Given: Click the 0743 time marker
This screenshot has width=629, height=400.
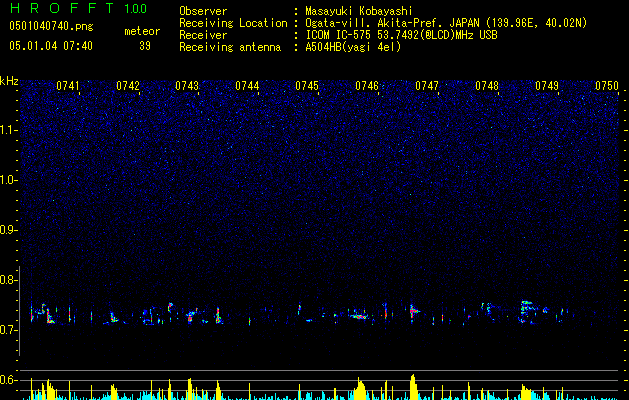Looking at the screenshot, I should coord(187,86).
